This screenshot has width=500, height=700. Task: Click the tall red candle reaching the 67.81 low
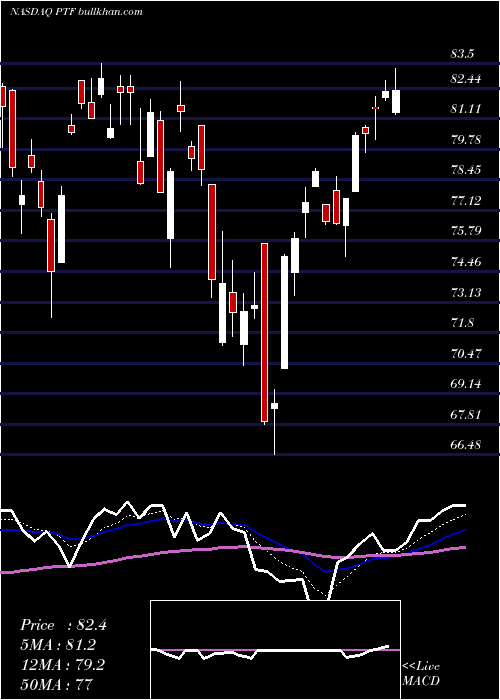(x=265, y=333)
